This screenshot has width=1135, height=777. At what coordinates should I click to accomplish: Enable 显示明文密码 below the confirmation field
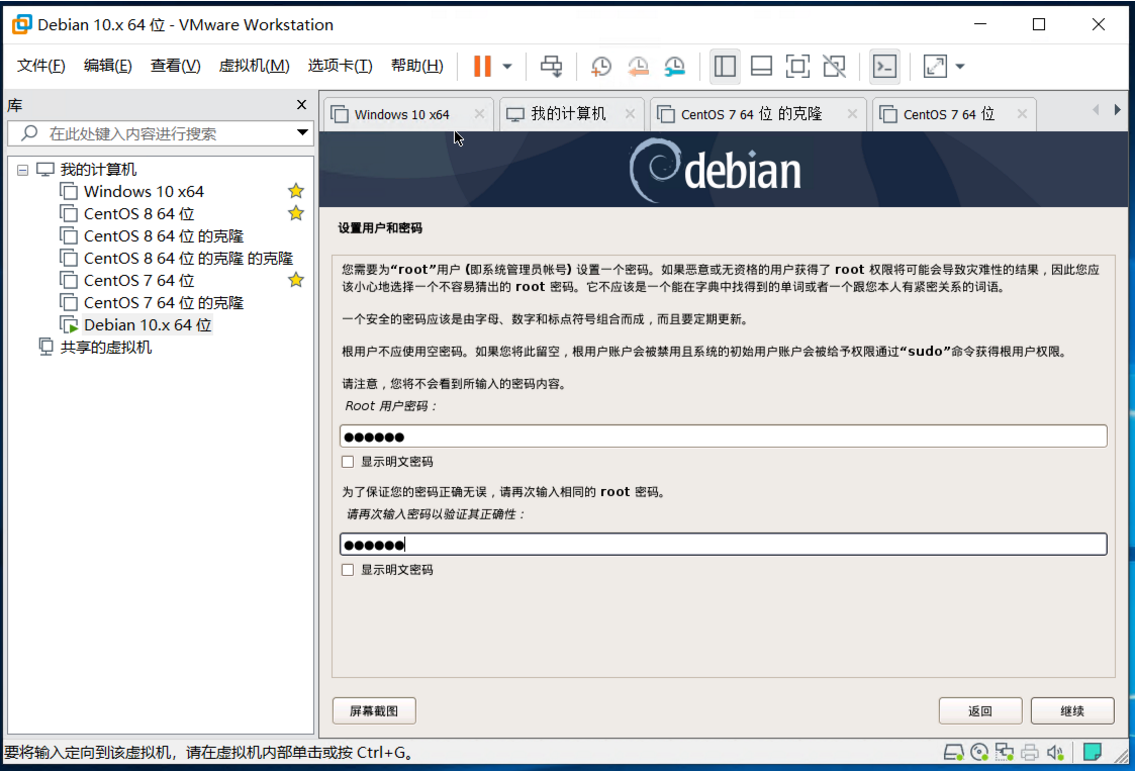(x=347, y=569)
